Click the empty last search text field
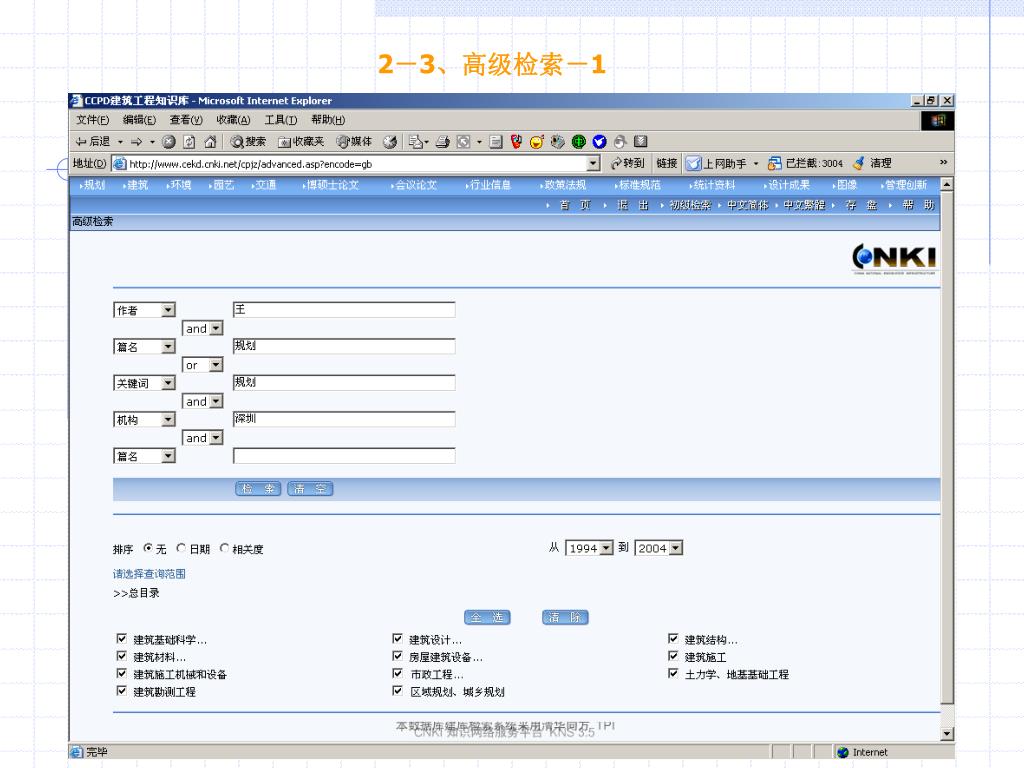 click(344, 456)
